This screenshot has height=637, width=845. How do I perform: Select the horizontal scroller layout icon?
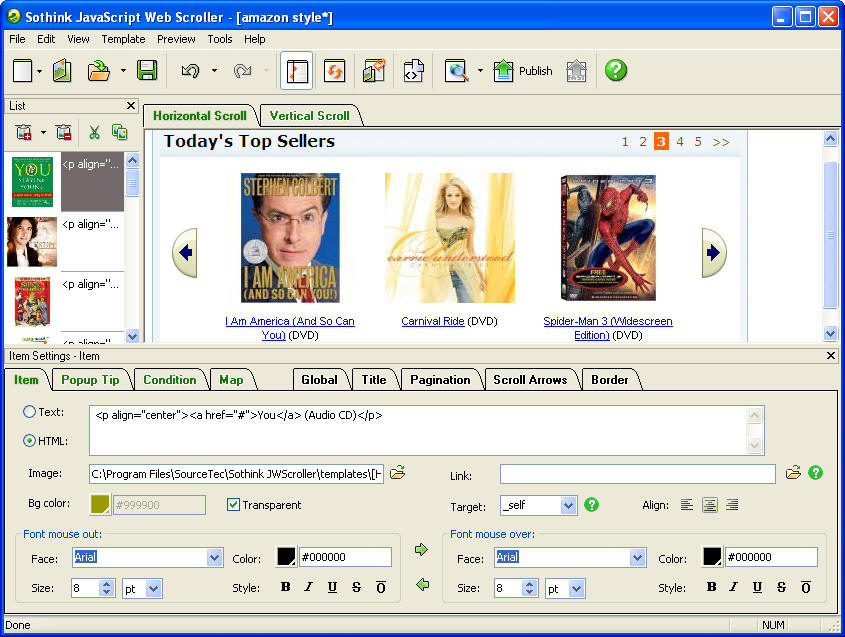pyautogui.click(x=296, y=71)
